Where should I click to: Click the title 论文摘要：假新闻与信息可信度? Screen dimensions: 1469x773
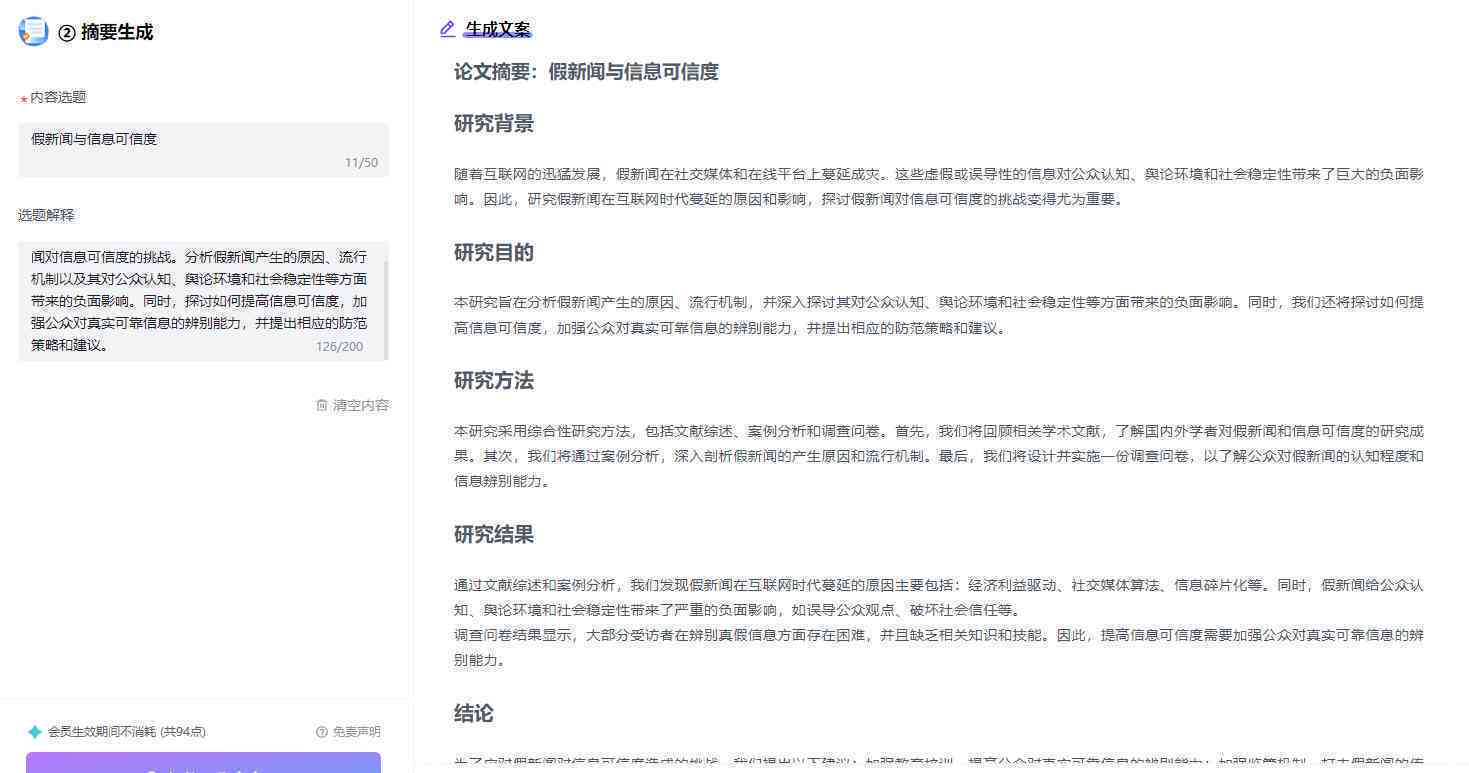[x=586, y=72]
